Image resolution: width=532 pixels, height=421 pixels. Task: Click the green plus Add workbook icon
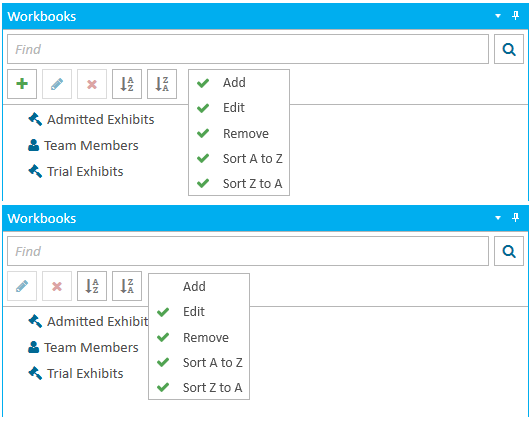(x=22, y=84)
